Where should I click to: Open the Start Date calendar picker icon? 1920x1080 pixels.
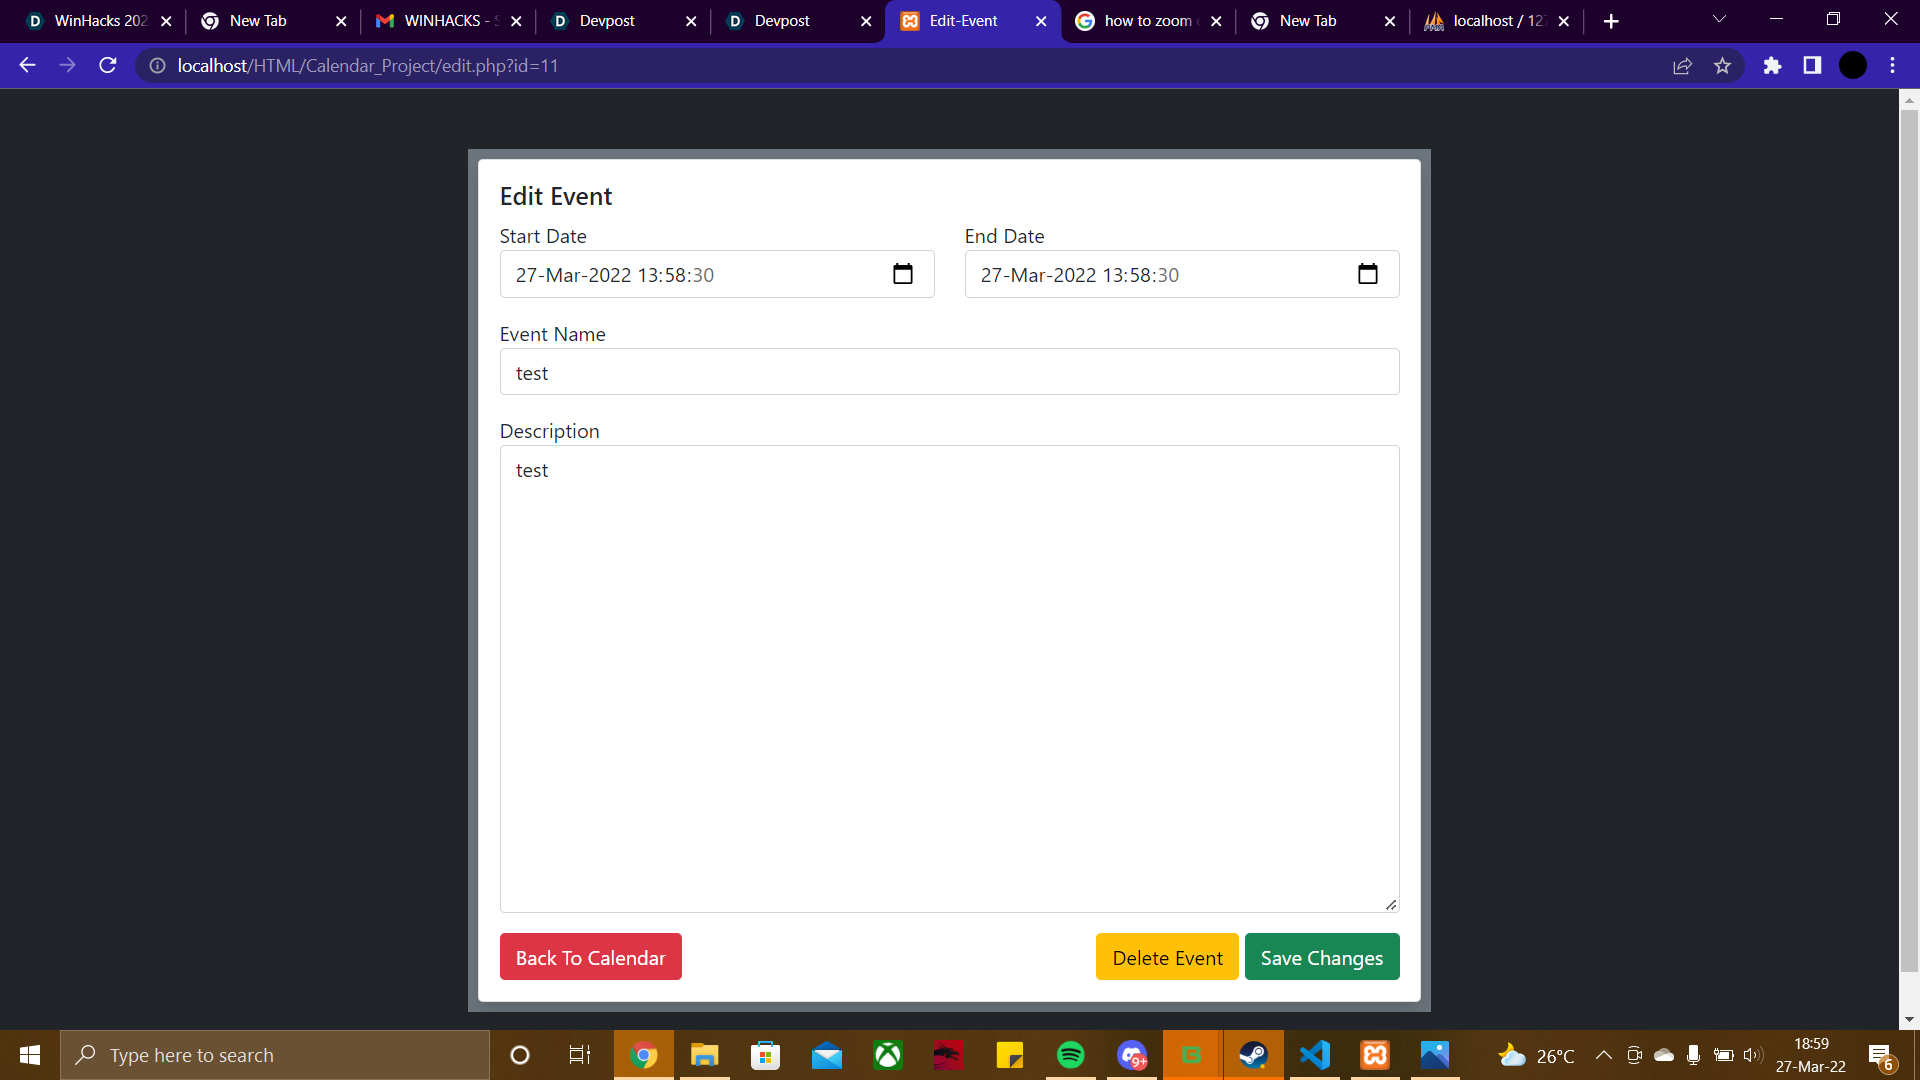(x=902, y=274)
